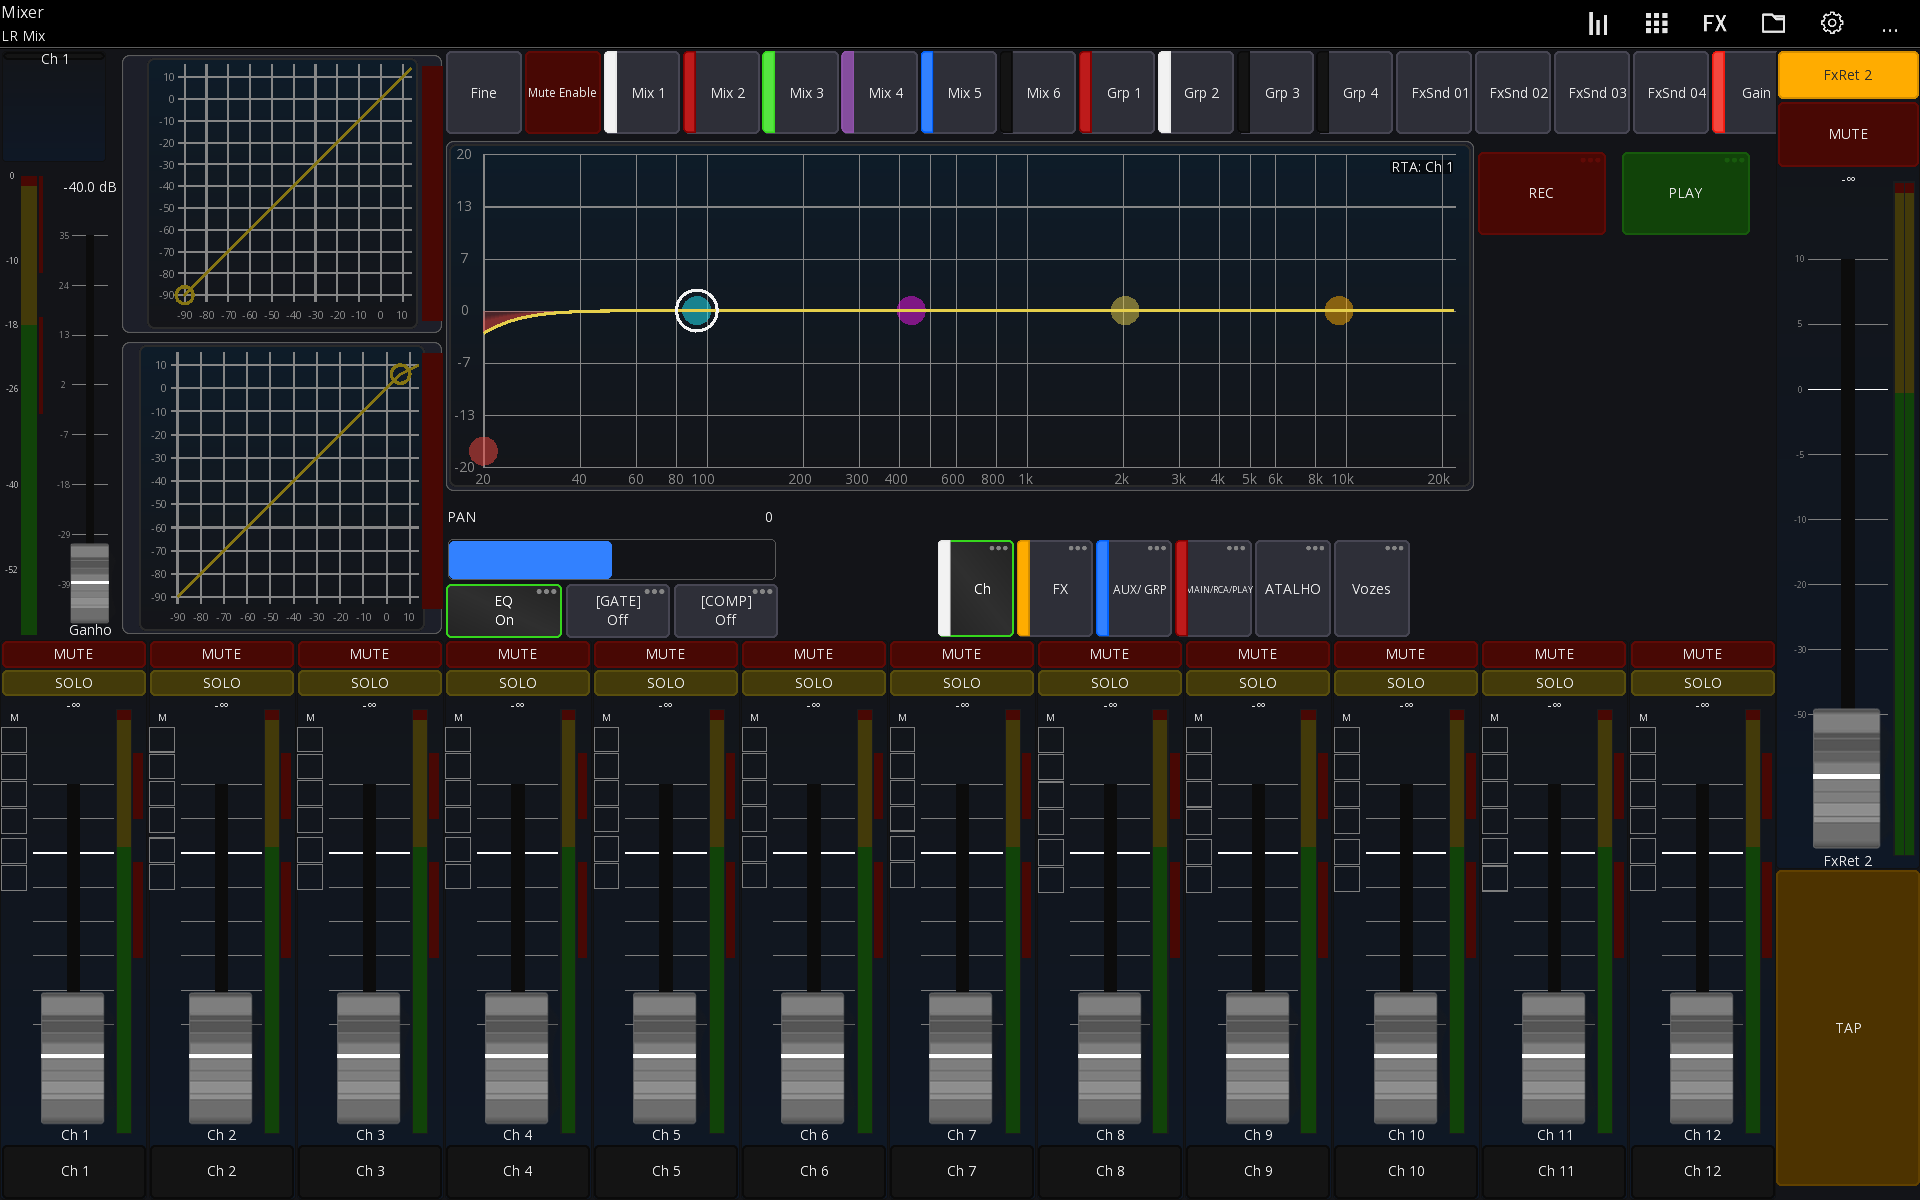Click the Ch 3 fader knob
Viewport: 1920px width, 1200px height.
(x=369, y=1057)
